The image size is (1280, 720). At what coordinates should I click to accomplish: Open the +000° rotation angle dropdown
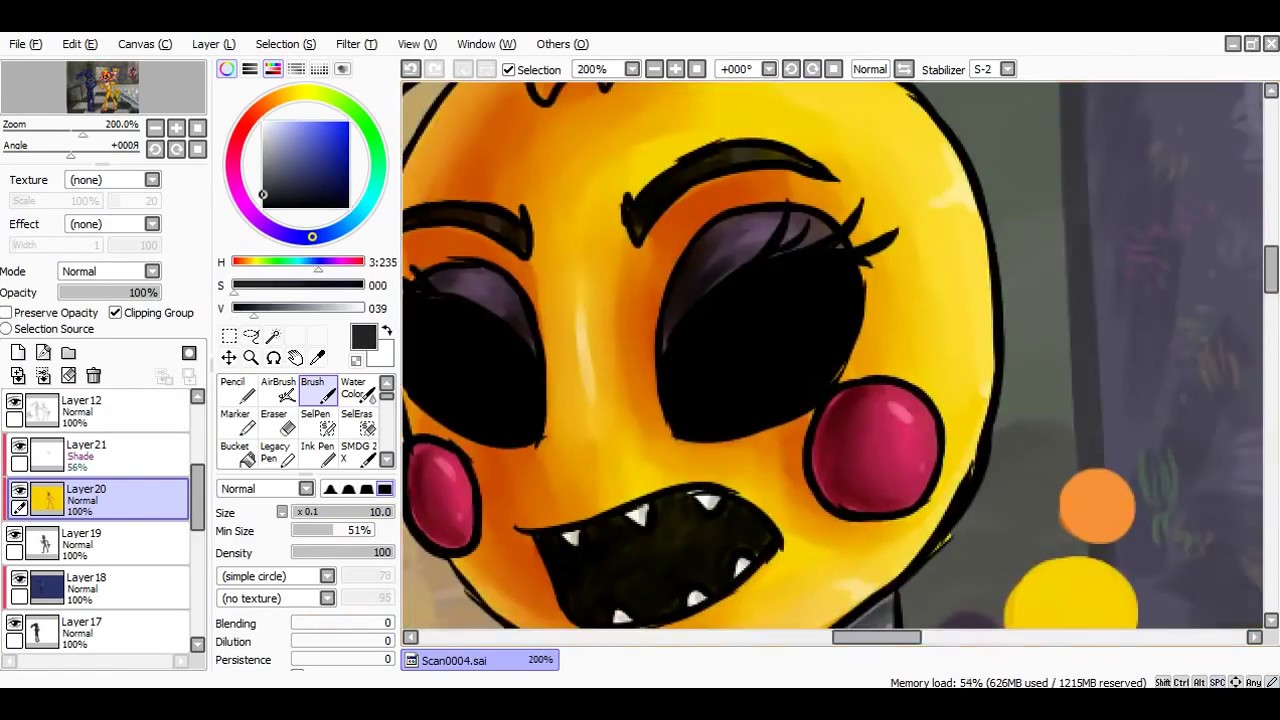769,69
